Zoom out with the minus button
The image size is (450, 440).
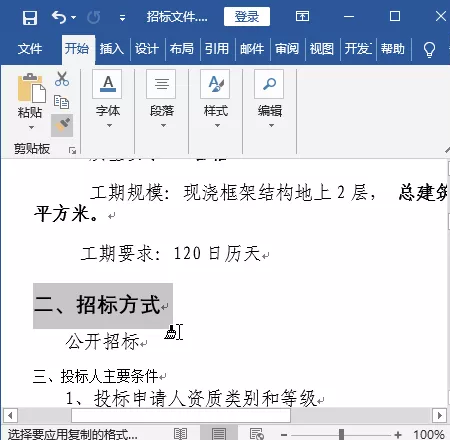(284, 435)
